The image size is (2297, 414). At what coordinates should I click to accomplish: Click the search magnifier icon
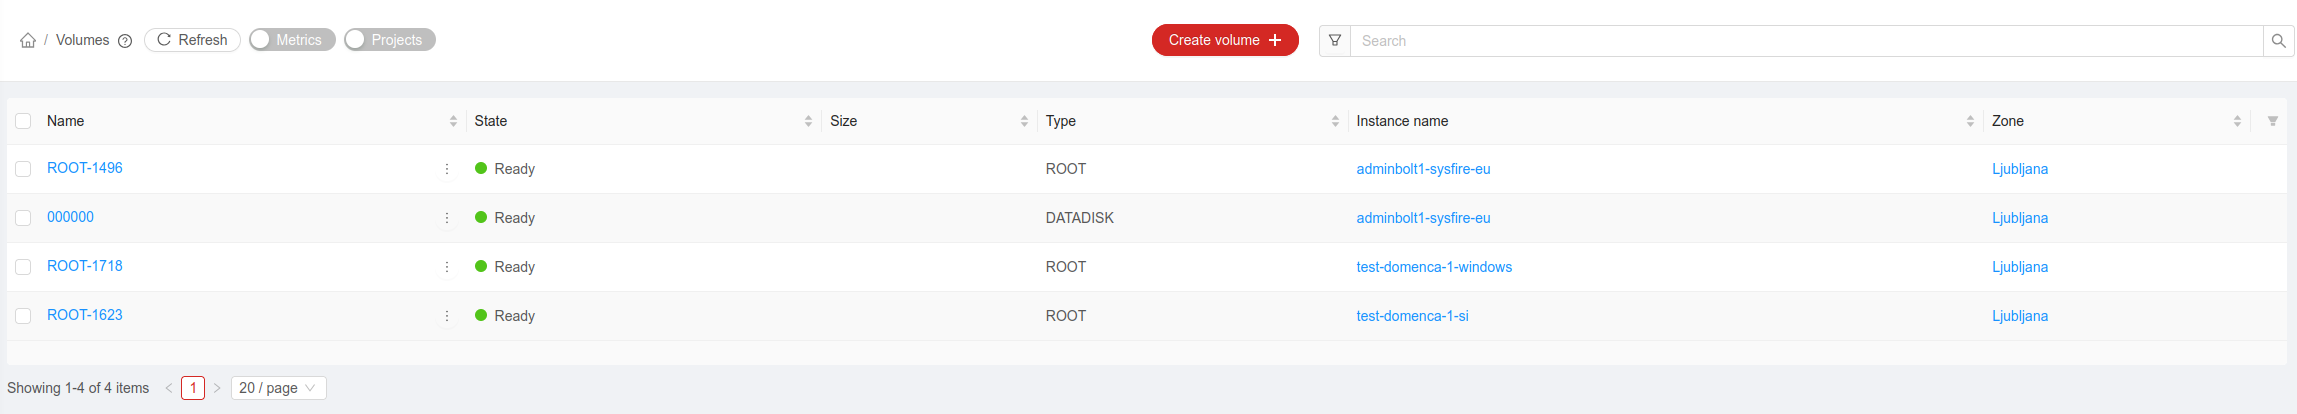point(2278,41)
